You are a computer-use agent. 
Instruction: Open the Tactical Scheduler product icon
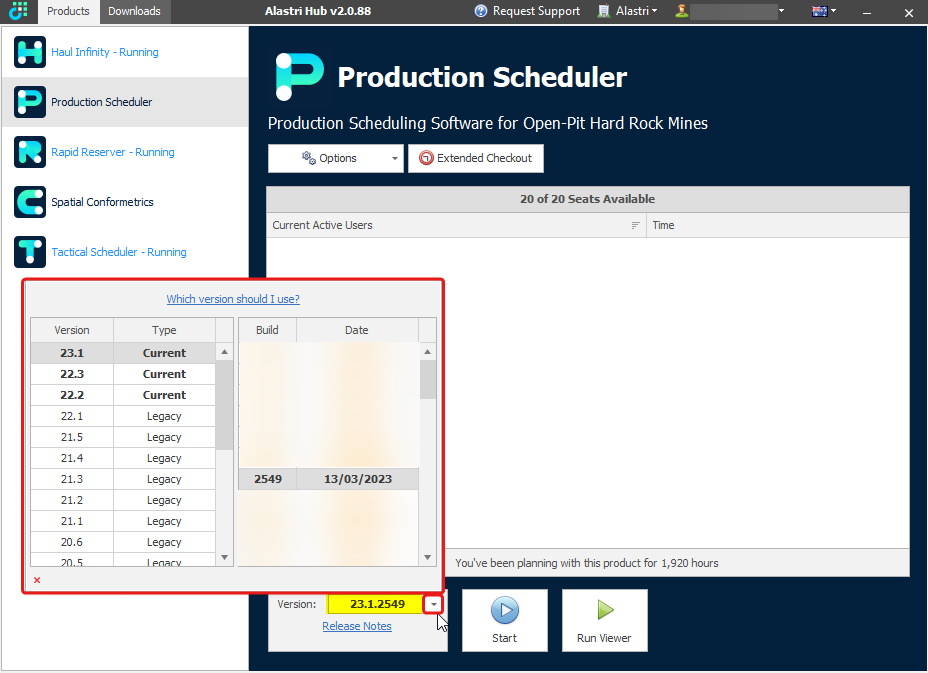(30, 252)
